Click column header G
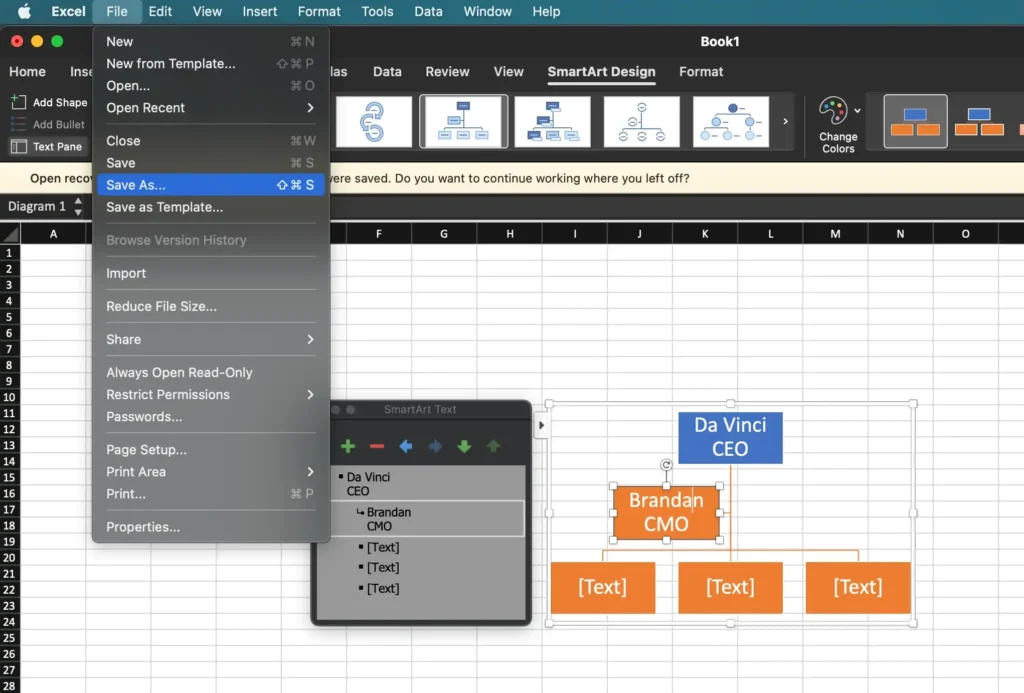 click(x=444, y=233)
